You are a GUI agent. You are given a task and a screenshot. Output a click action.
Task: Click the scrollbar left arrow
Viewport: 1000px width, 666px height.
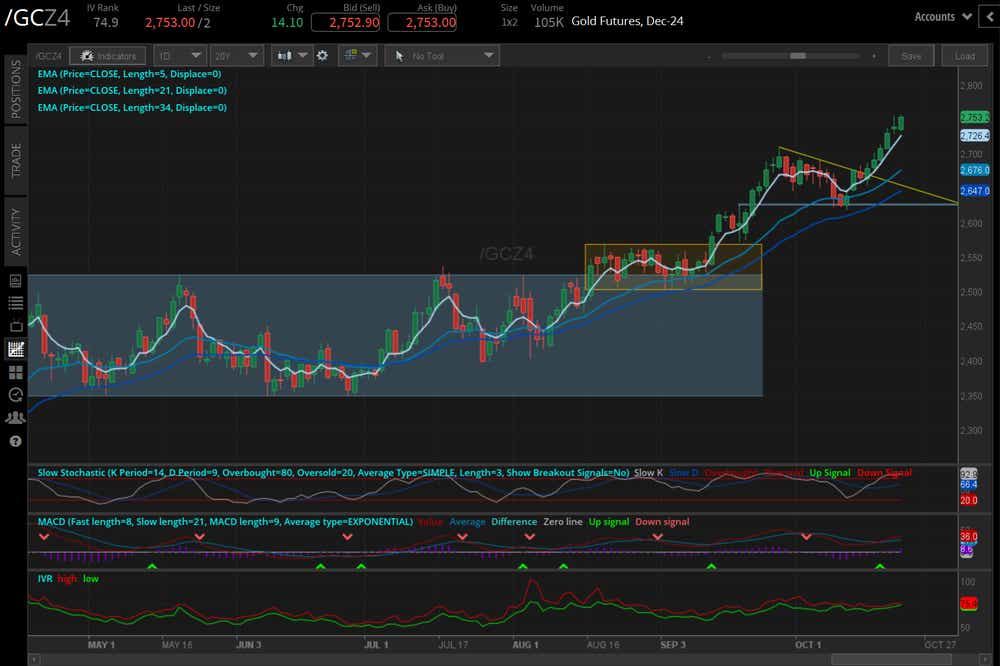coord(33,660)
